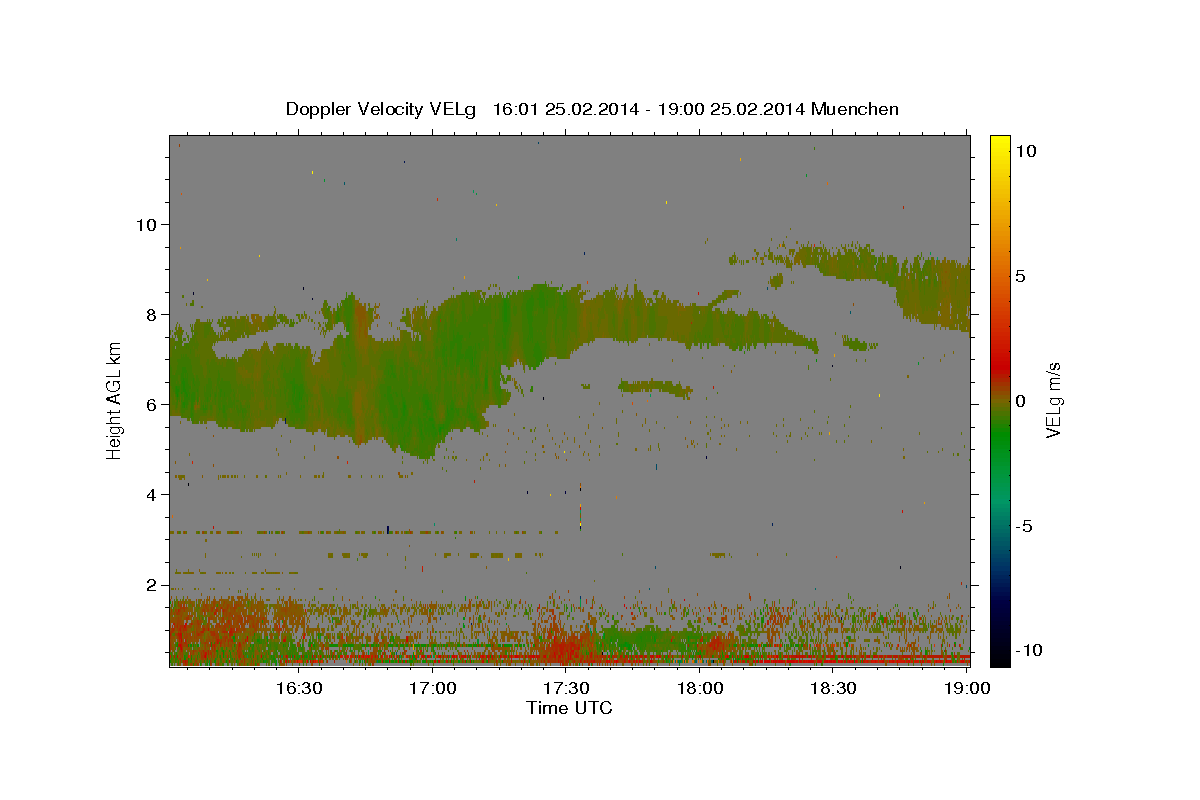Click the height axis label '2'
Image resolution: width=1200 pixels, height=800 pixels.
pos(150,584)
